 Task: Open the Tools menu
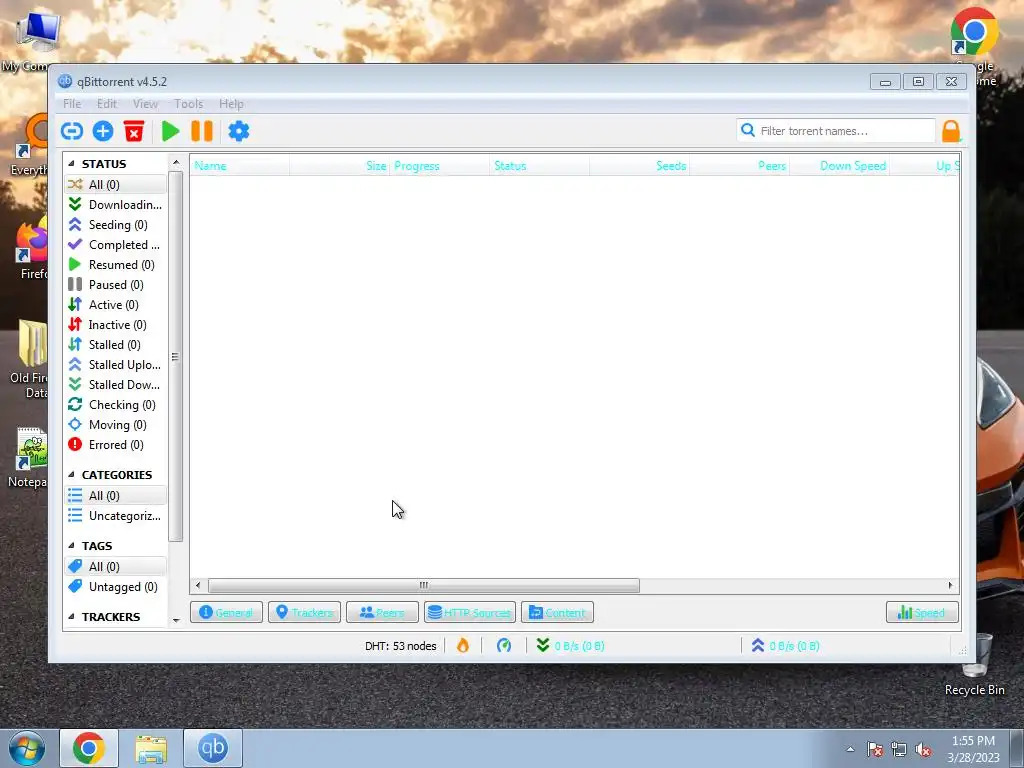pyautogui.click(x=188, y=104)
